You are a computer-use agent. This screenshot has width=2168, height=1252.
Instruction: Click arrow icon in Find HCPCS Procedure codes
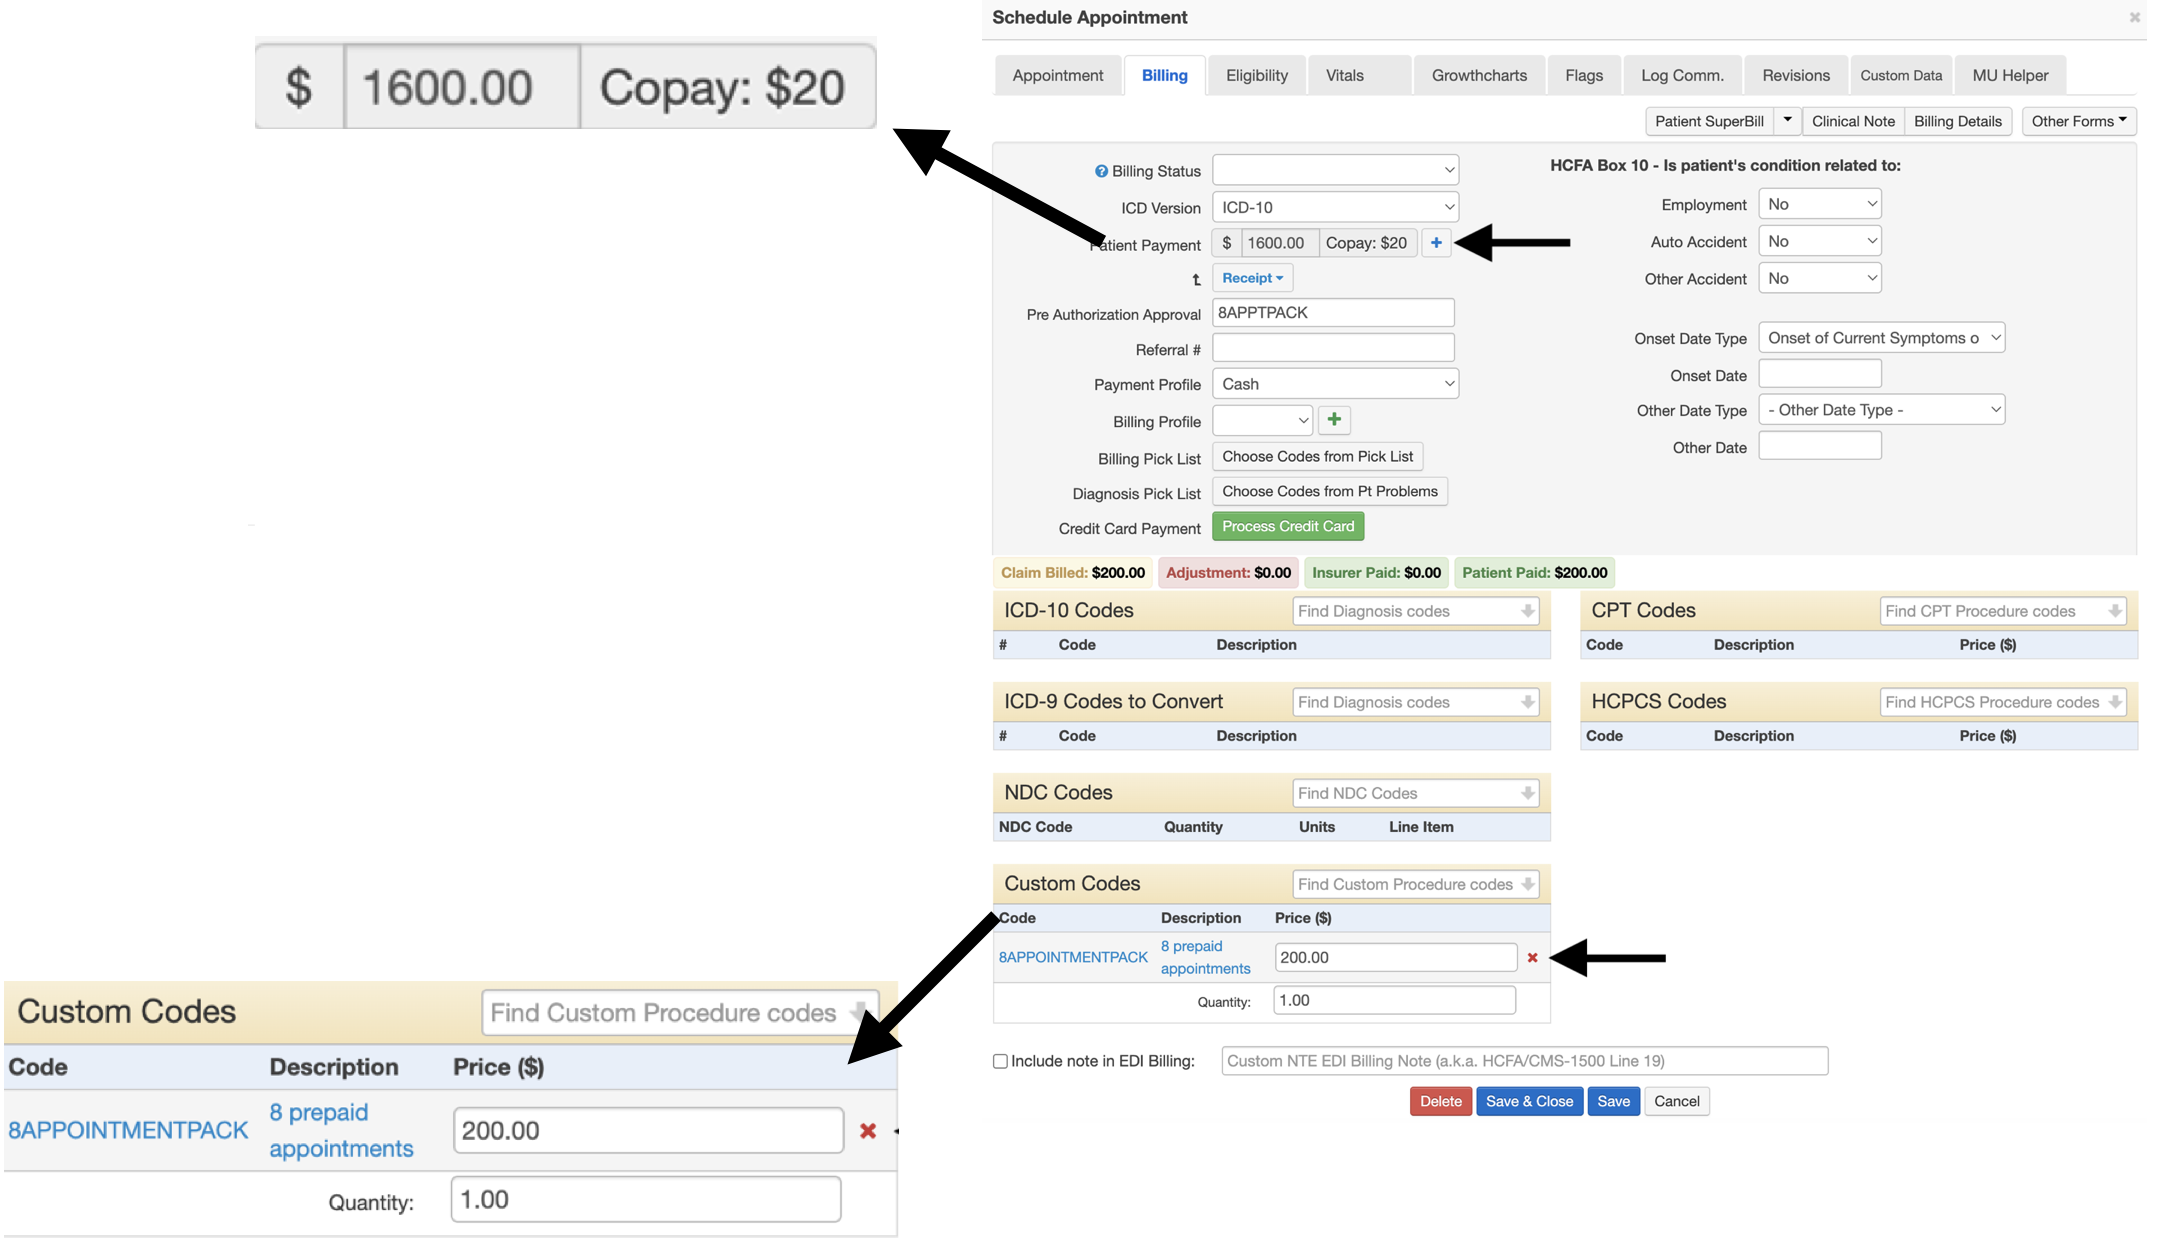2114,702
